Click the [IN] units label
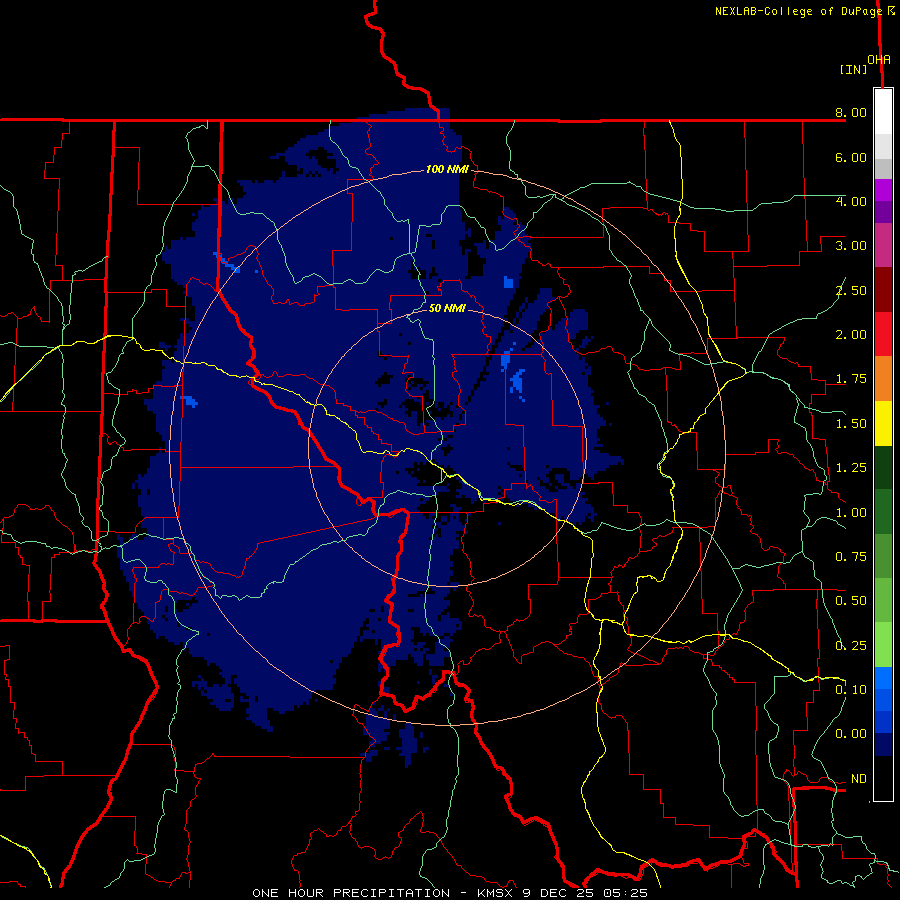The height and width of the screenshot is (900, 900). pyautogui.click(x=854, y=69)
